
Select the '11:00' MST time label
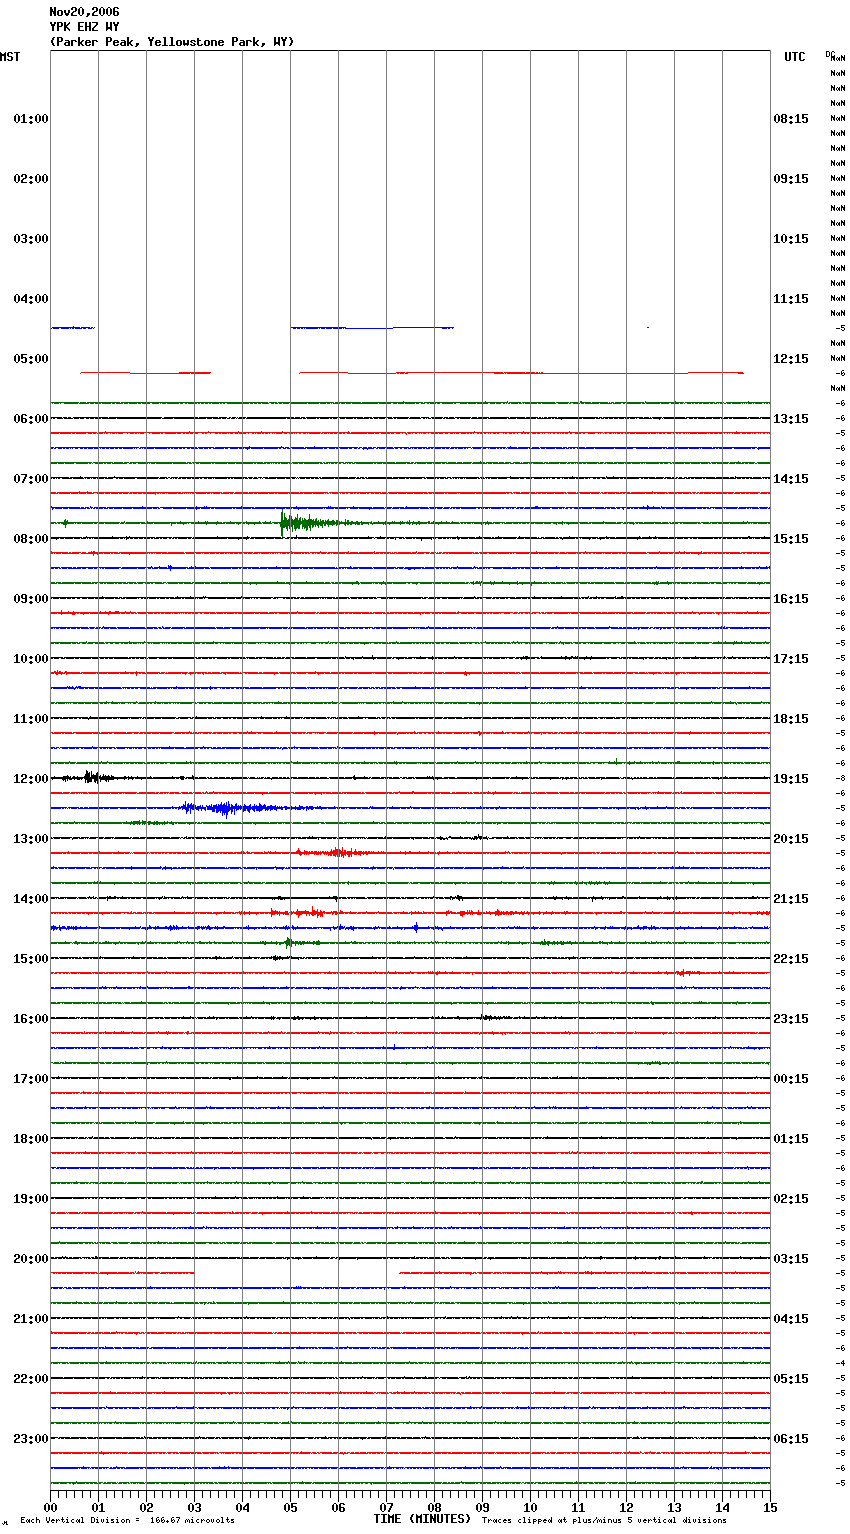pyautogui.click(x=31, y=719)
